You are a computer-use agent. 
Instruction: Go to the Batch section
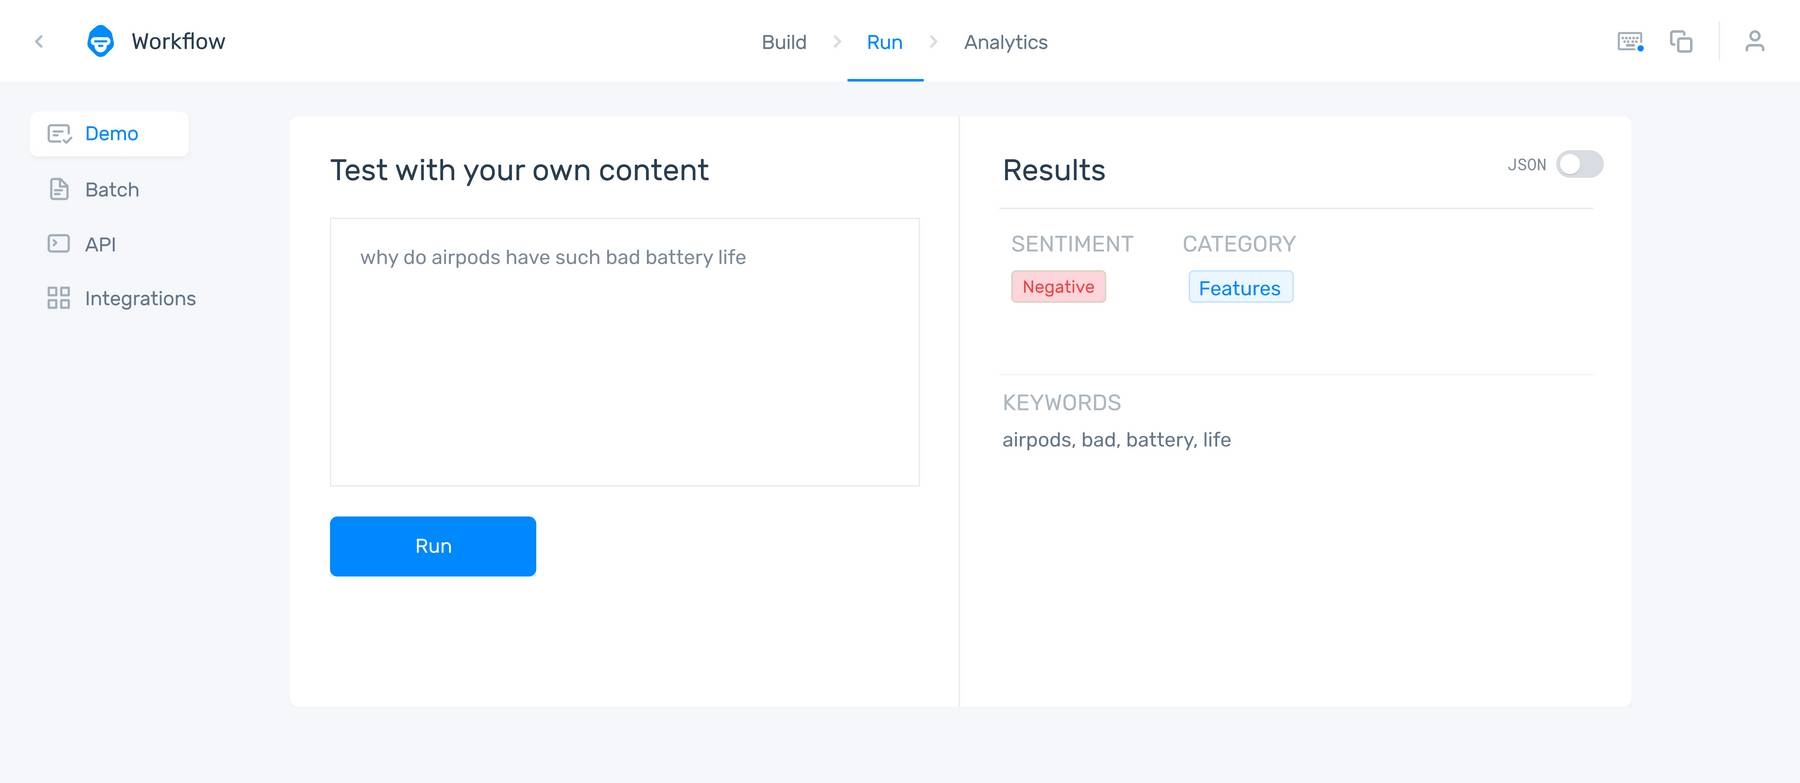112,189
